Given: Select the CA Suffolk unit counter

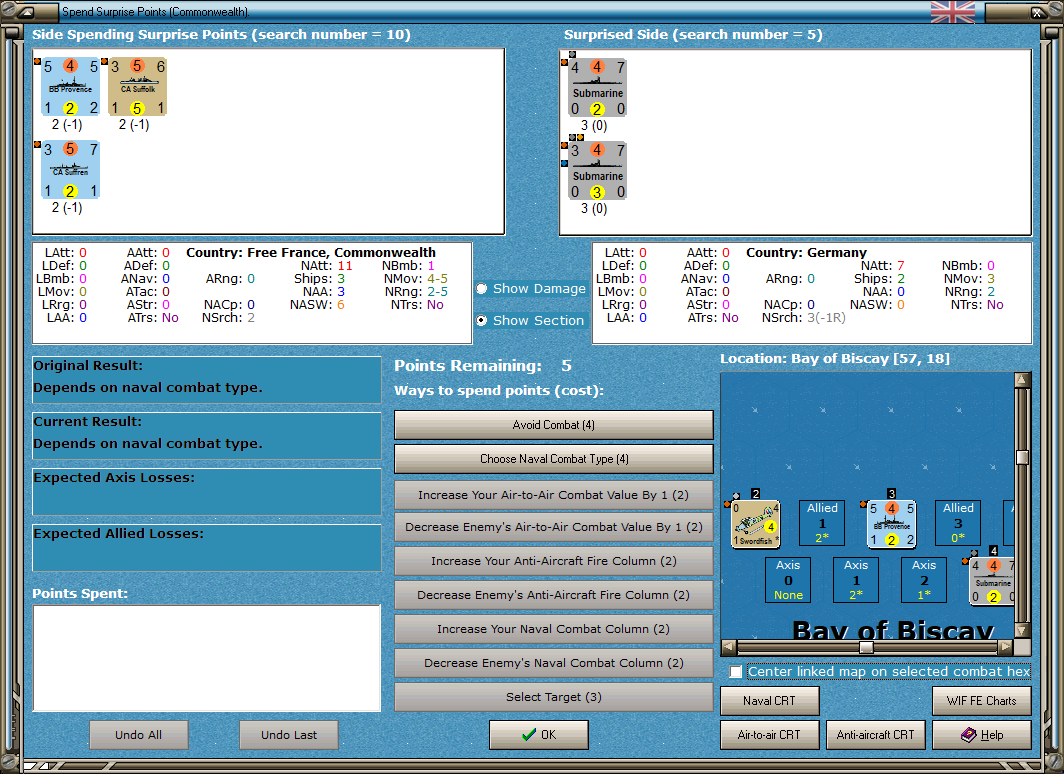Looking at the screenshot, I should pos(137,87).
